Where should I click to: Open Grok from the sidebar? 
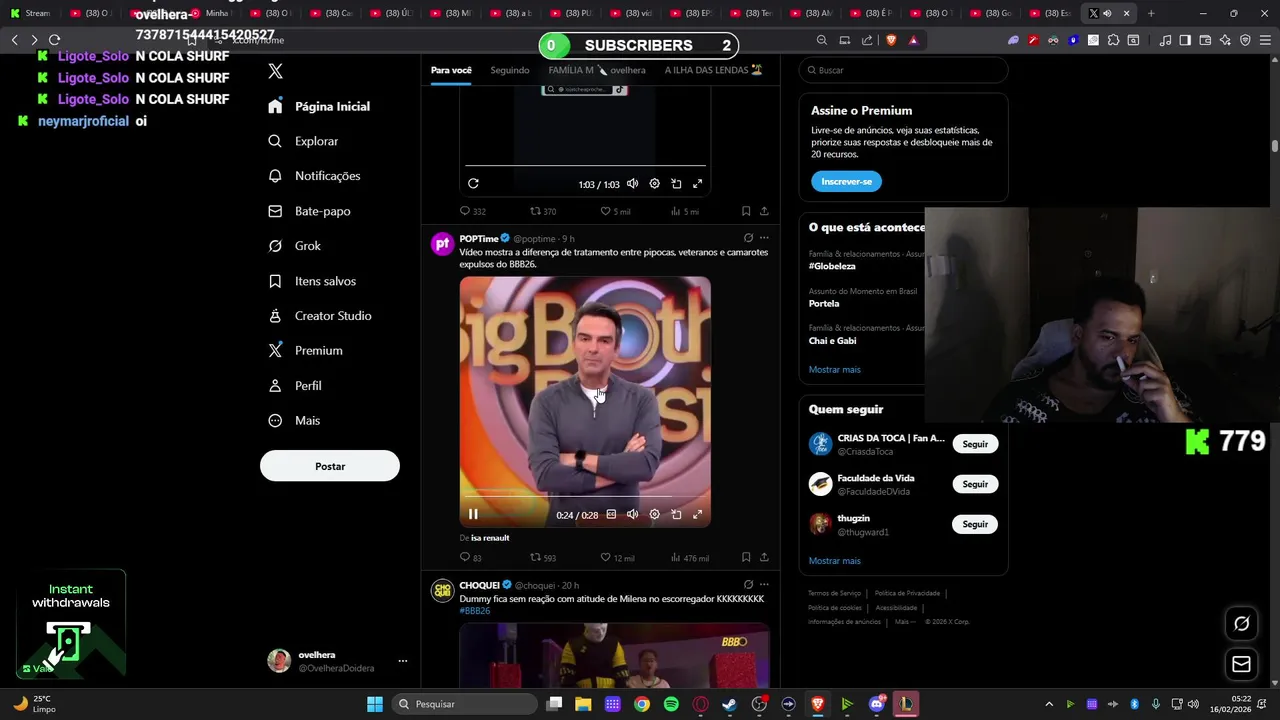294,246
